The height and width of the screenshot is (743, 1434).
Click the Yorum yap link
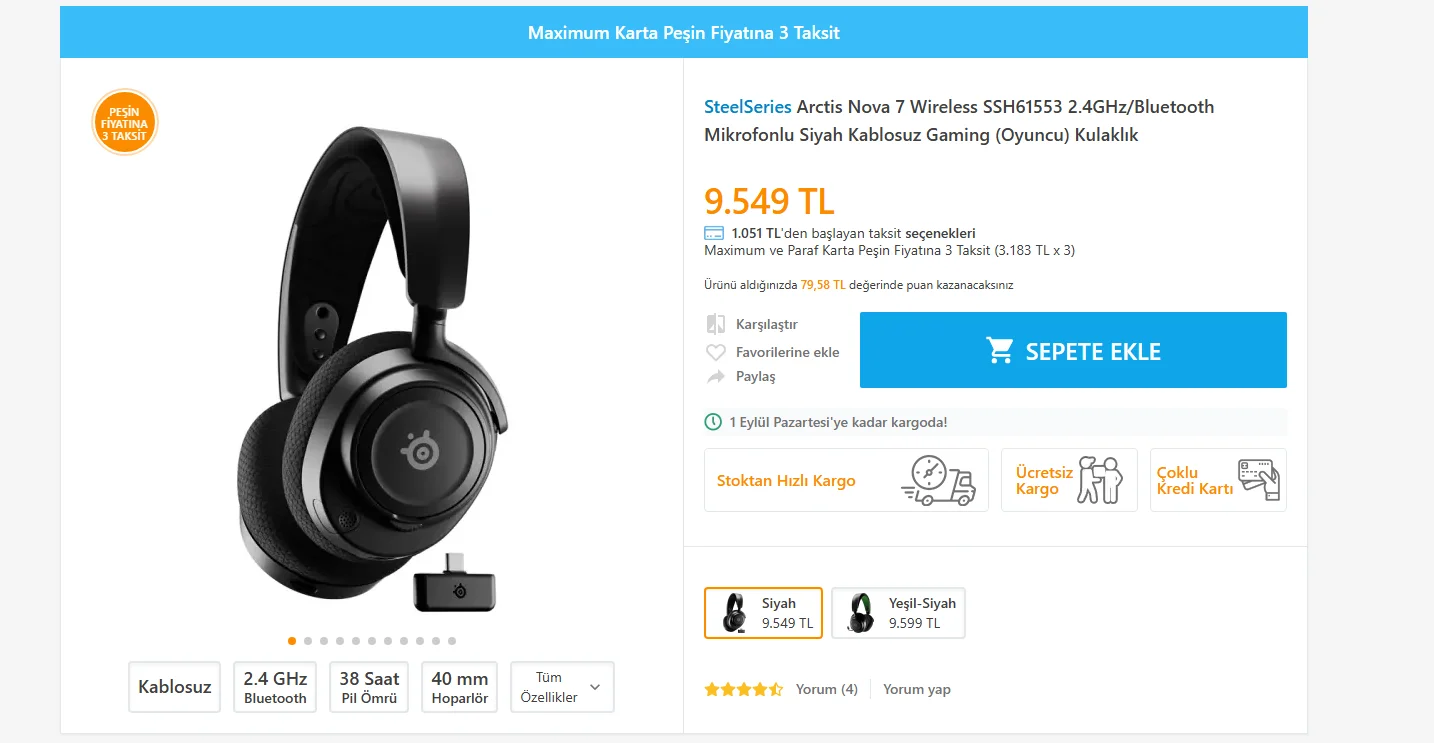click(x=916, y=689)
